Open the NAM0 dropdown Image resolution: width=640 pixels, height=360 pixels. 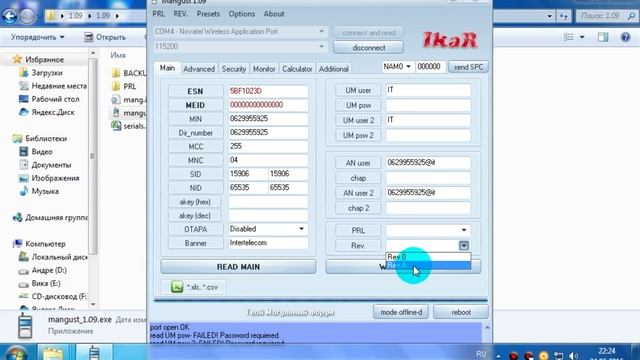click(x=397, y=67)
